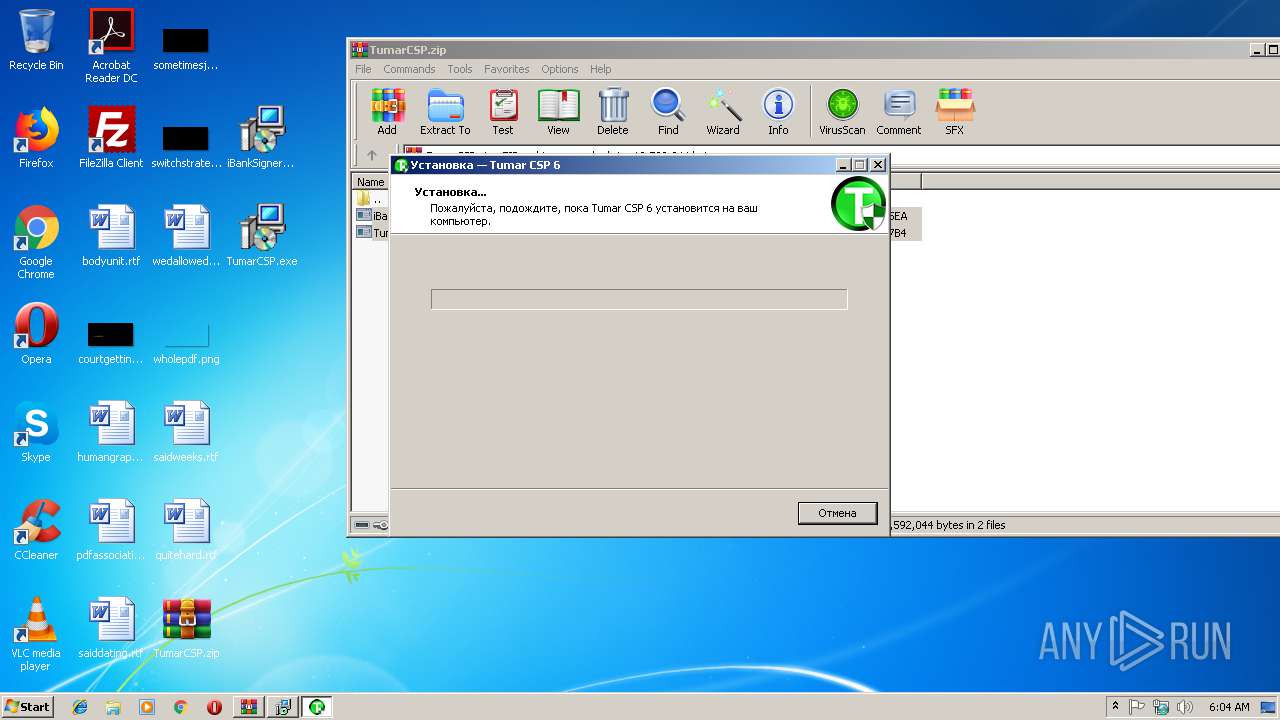
Task: Select the Acrobat Reader DC desktop icon
Action: (111, 46)
